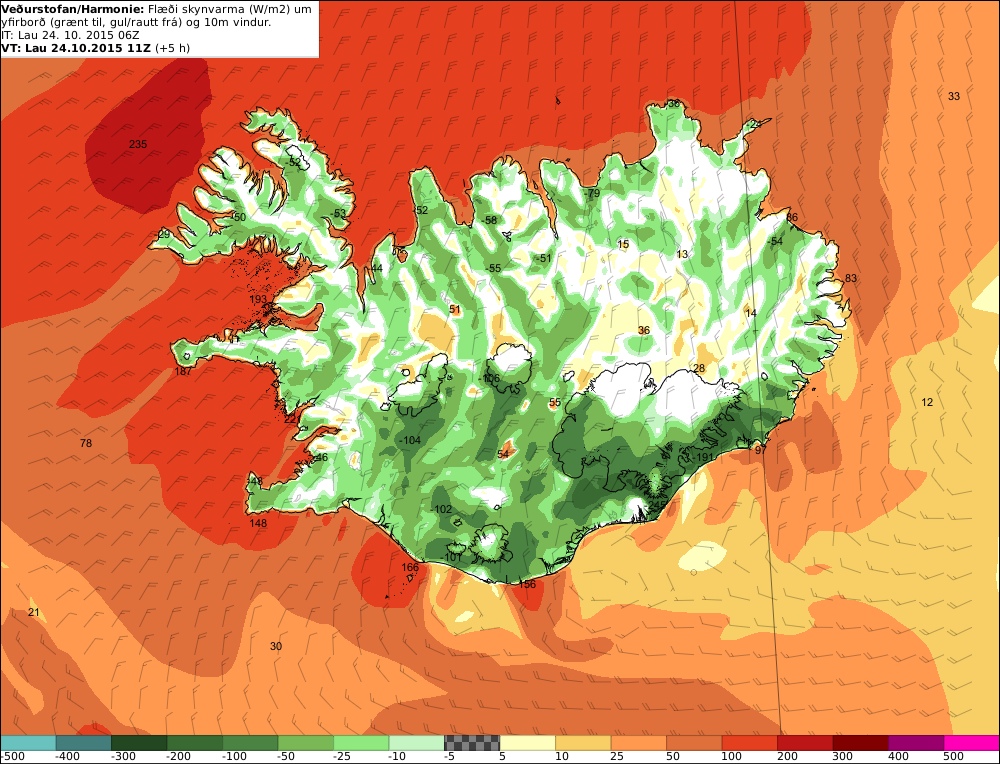
Task: Click the darkest green swatch between -300 and -200
Action: [139, 743]
